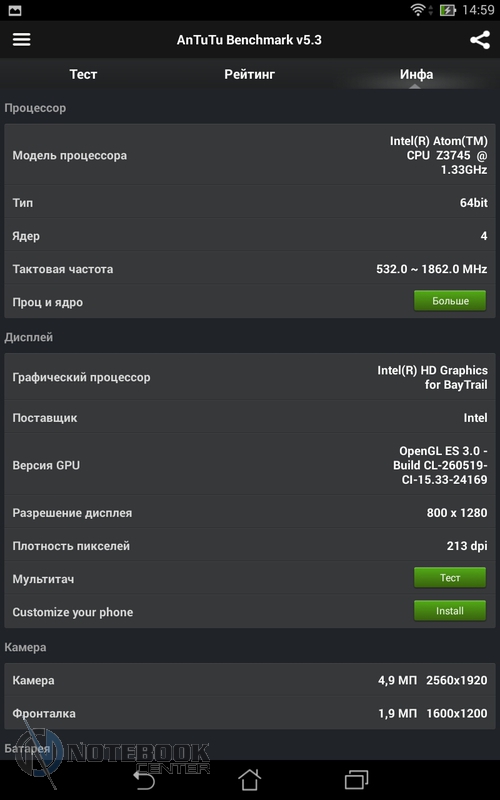
Task: Tap the Разрешение дисплея row
Action: coord(249,512)
